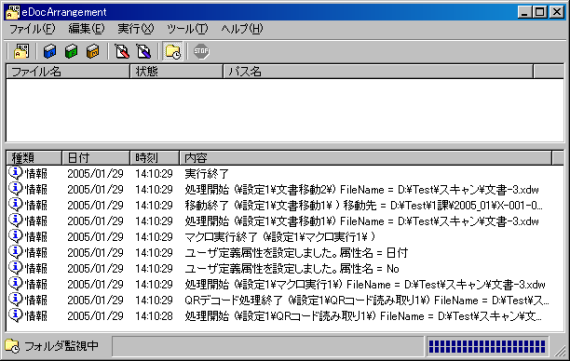Screen dimensions: 570x361
Task: Click the パス名 column header
Action: click(x=378, y=71)
